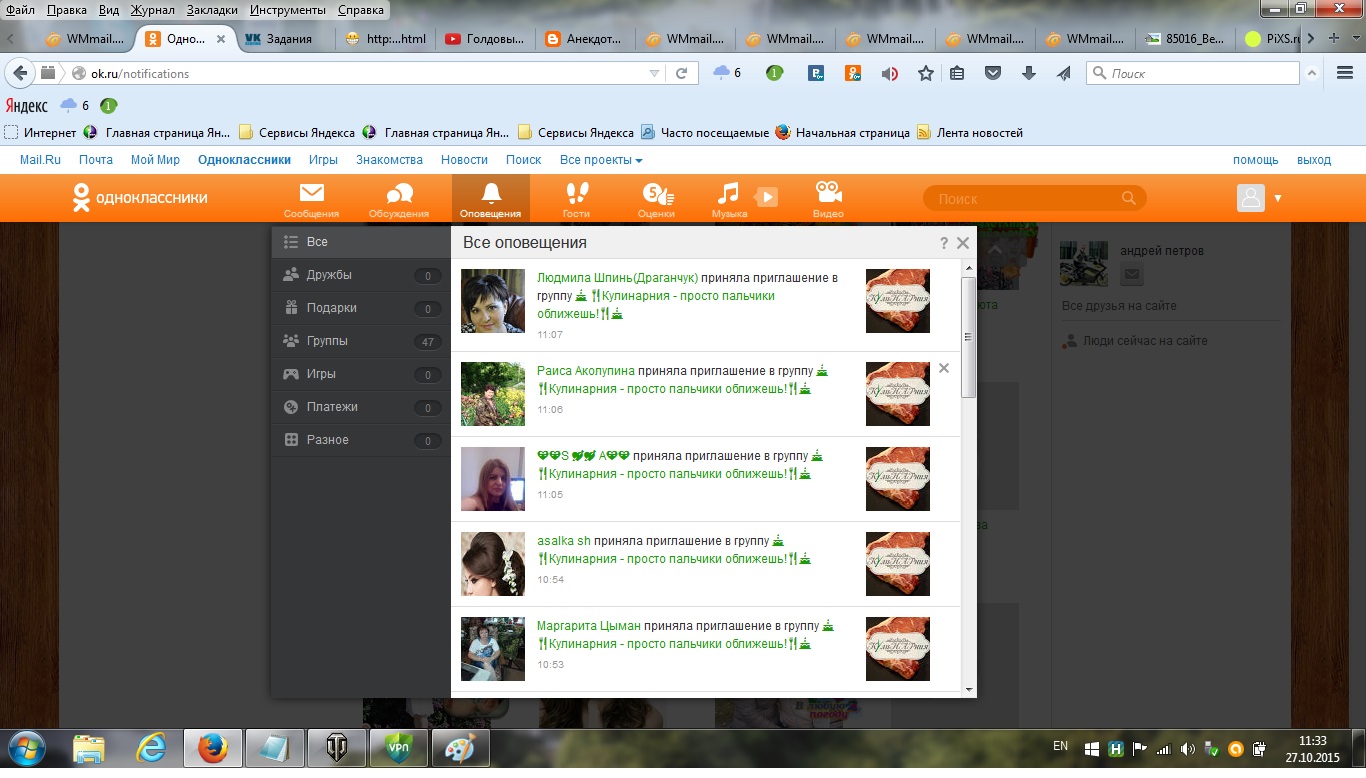
Task: Open the group image beside asalka sh notification
Action: point(898,564)
